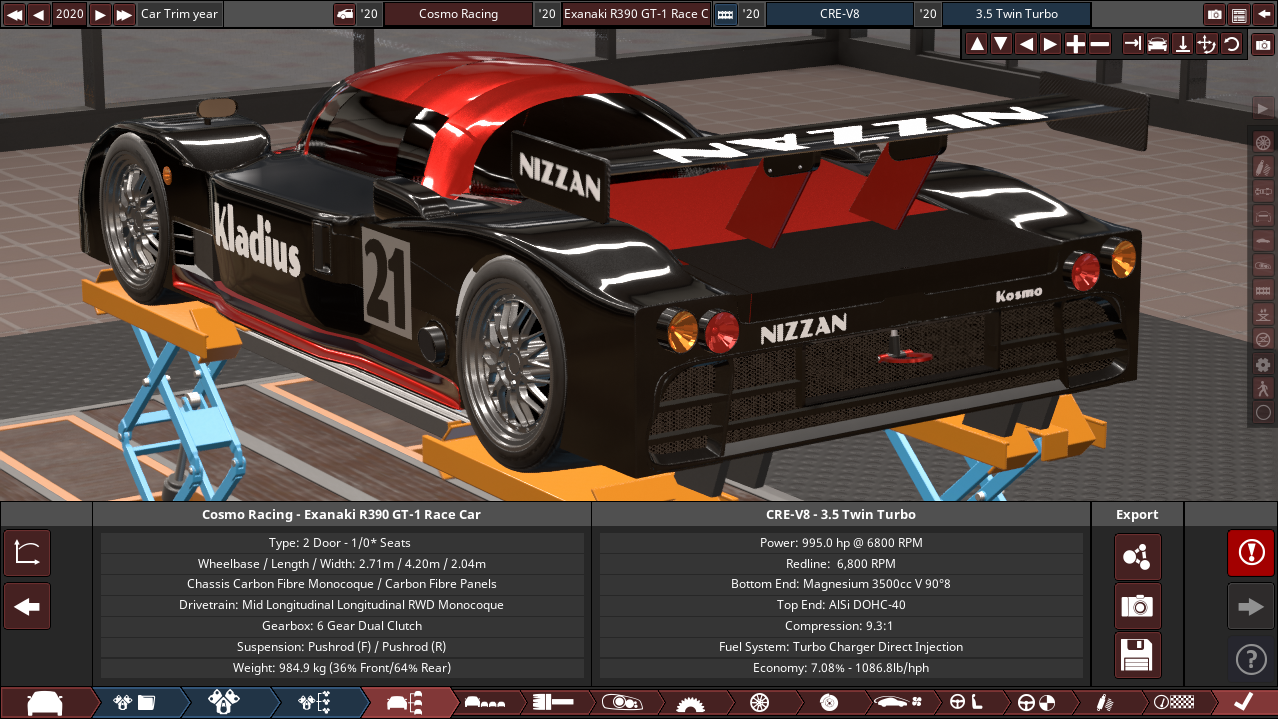Zoom in with the plus button
This screenshot has height=719, width=1278.
[1075, 44]
